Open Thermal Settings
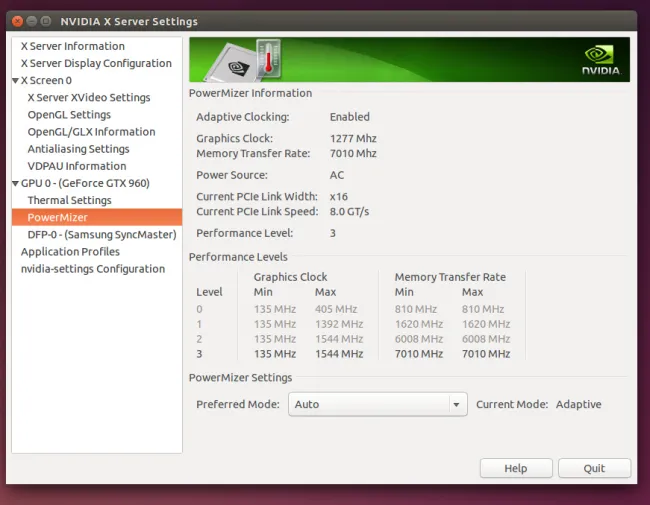The height and width of the screenshot is (505, 650). 69,200
